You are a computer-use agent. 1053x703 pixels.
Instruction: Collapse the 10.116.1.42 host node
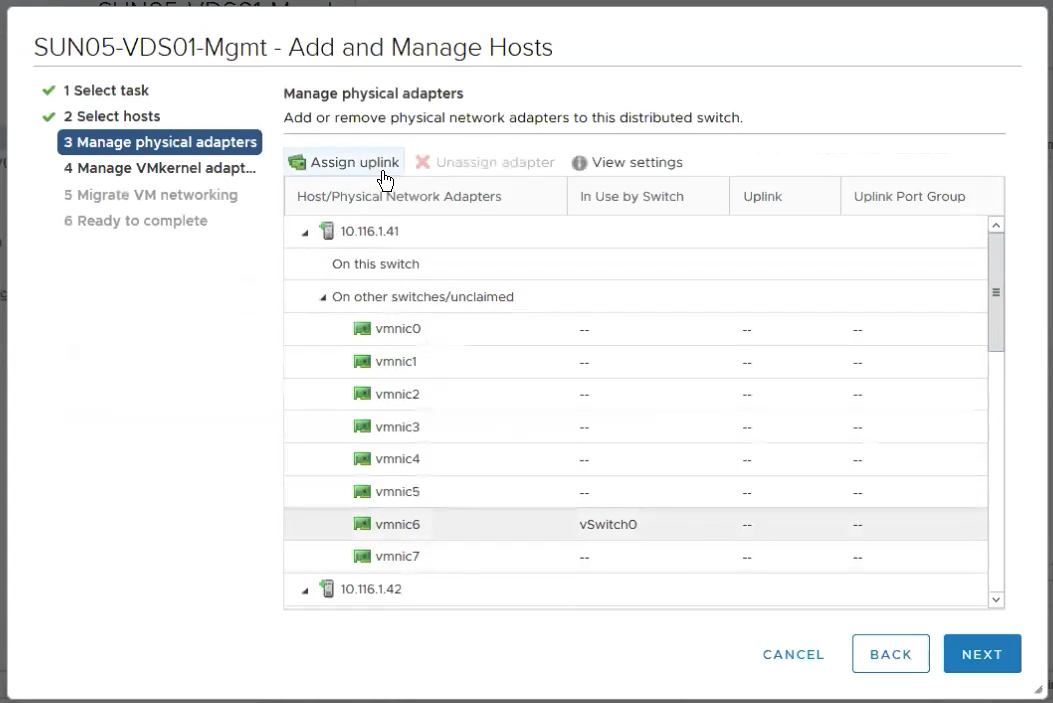305,590
